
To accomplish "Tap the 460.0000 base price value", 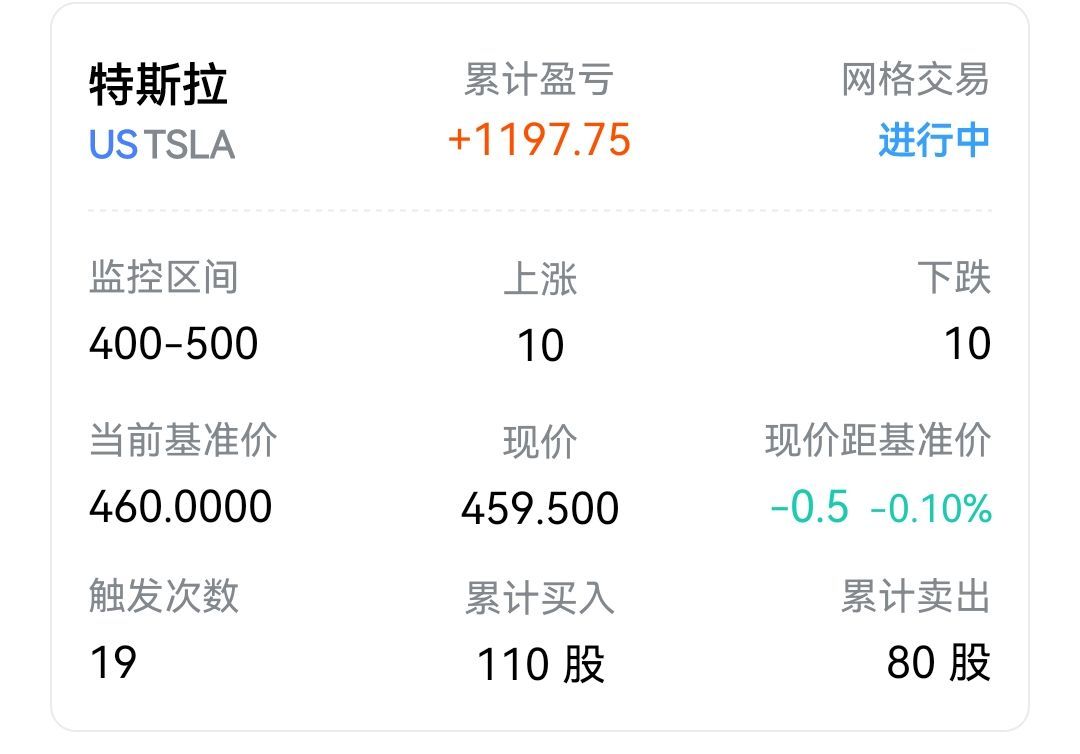I will click(x=180, y=507).
